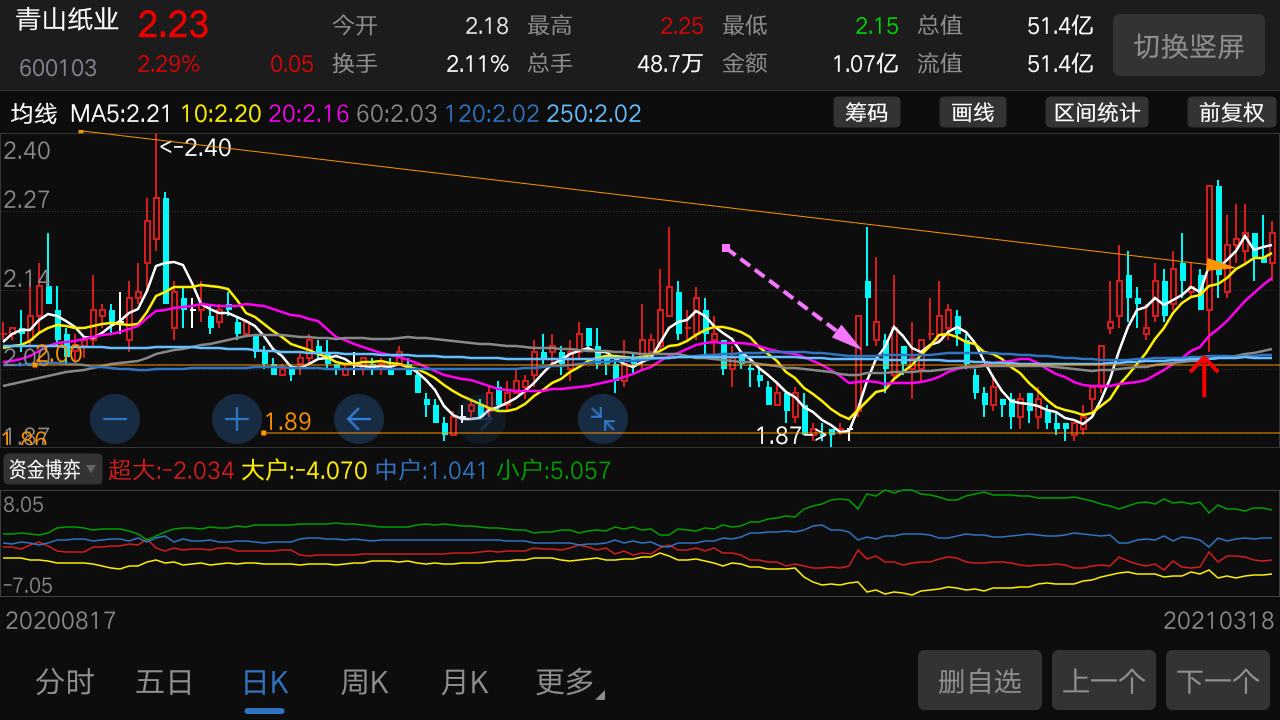Switch to the 五日 tab
Image resolution: width=1280 pixels, height=720 pixels.
[x=164, y=683]
